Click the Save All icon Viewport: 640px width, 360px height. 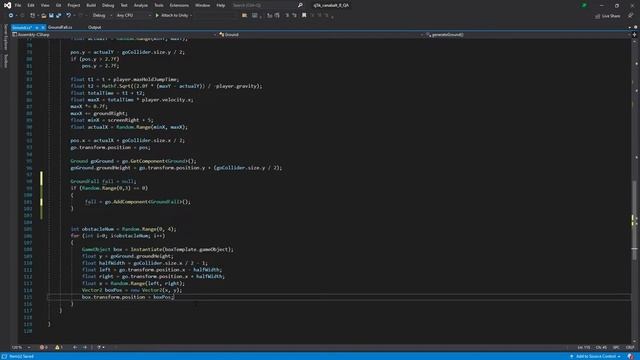tap(58, 16)
